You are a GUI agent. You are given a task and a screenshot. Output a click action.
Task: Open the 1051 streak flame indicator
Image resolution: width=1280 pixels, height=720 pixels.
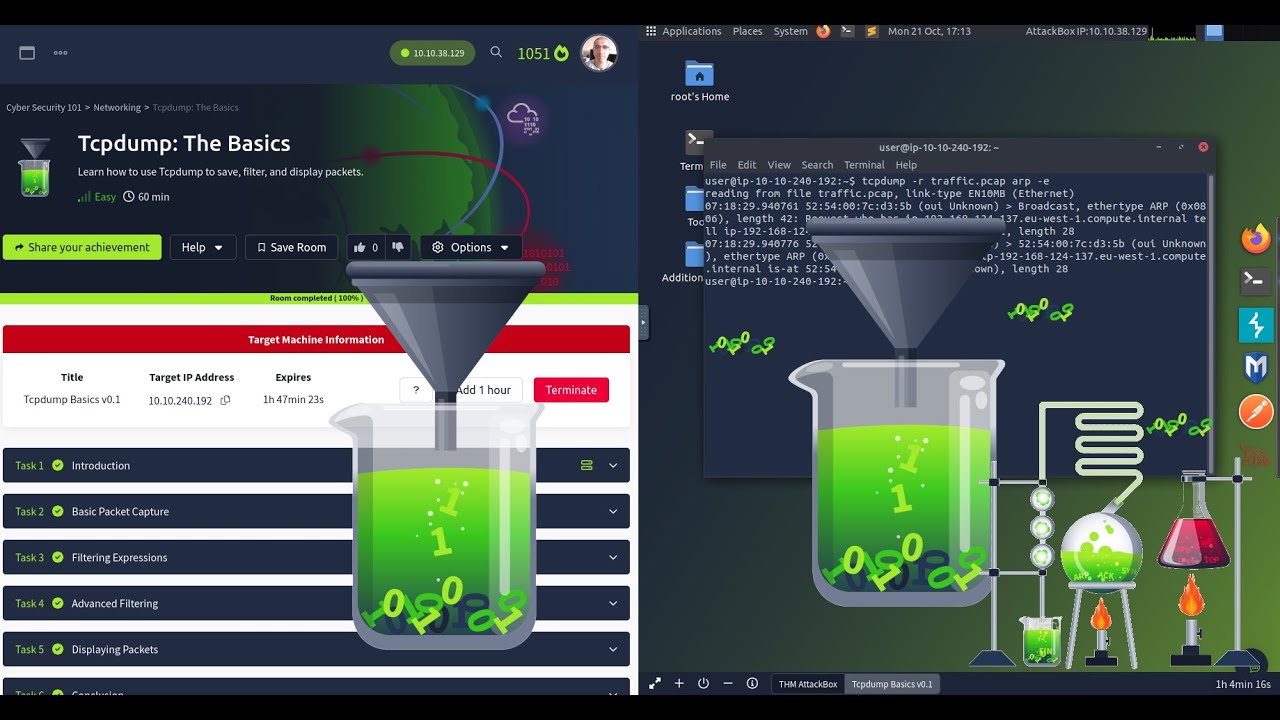(x=543, y=53)
